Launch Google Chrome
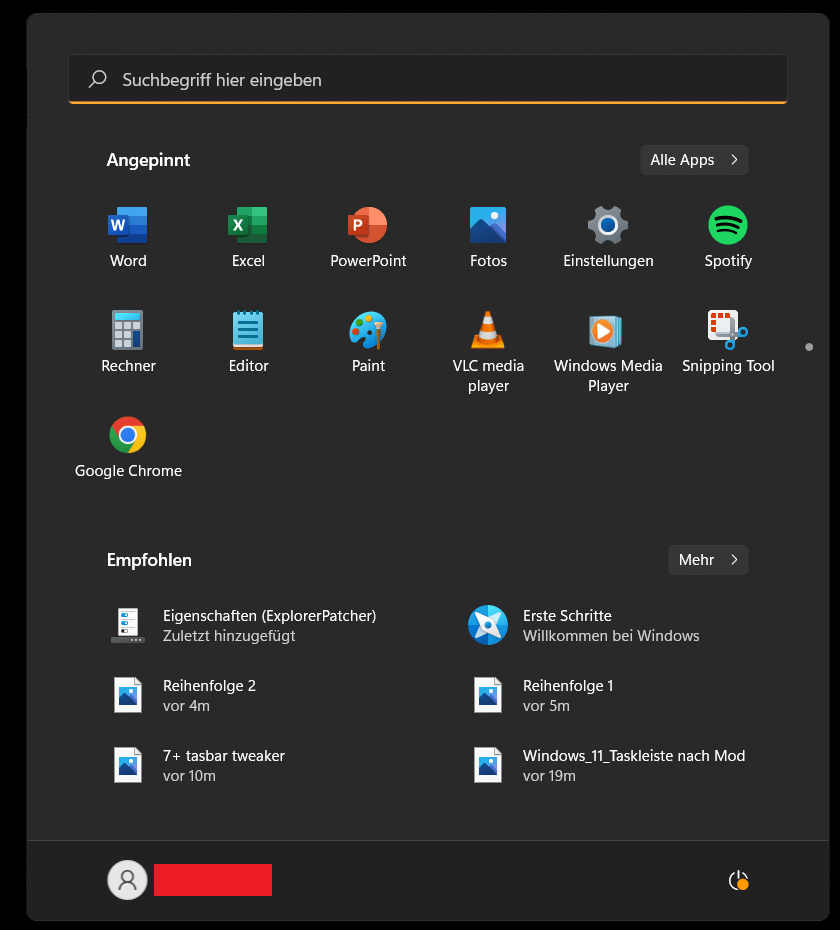 pos(128,436)
